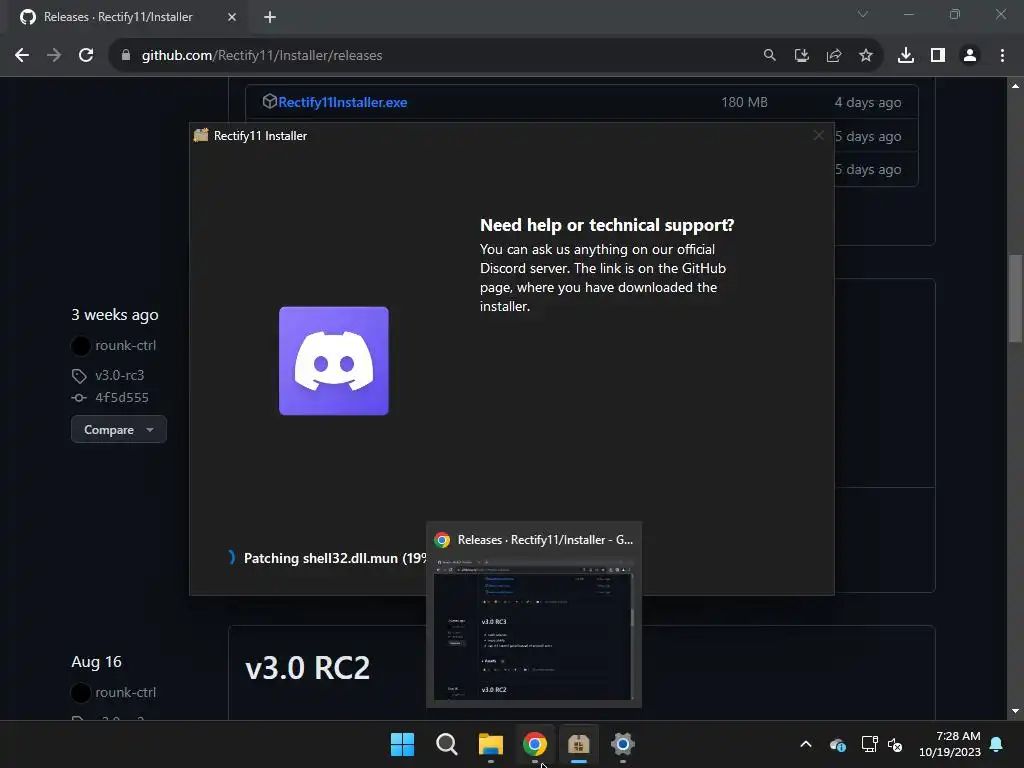The width and height of the screenshot is (1024, 768).
Task: Click the Discord logo in Rectify11 Installer
Action: (x=334, y=360)
